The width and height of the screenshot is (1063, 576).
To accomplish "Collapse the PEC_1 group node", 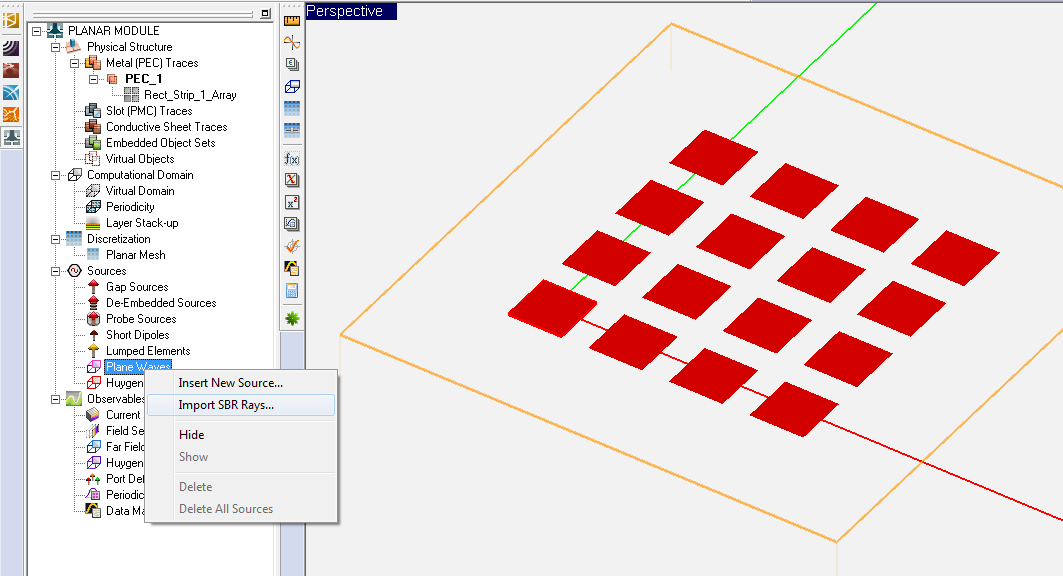I will (94, 79).
